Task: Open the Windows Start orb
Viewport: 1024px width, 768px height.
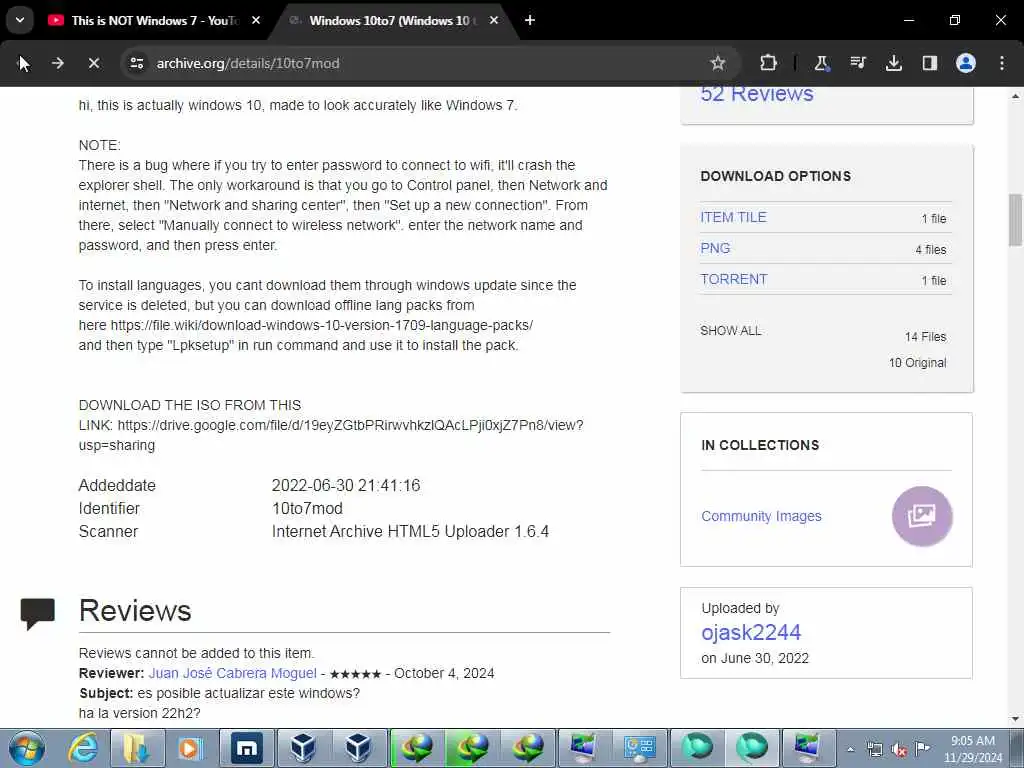Action: [26, 748]
